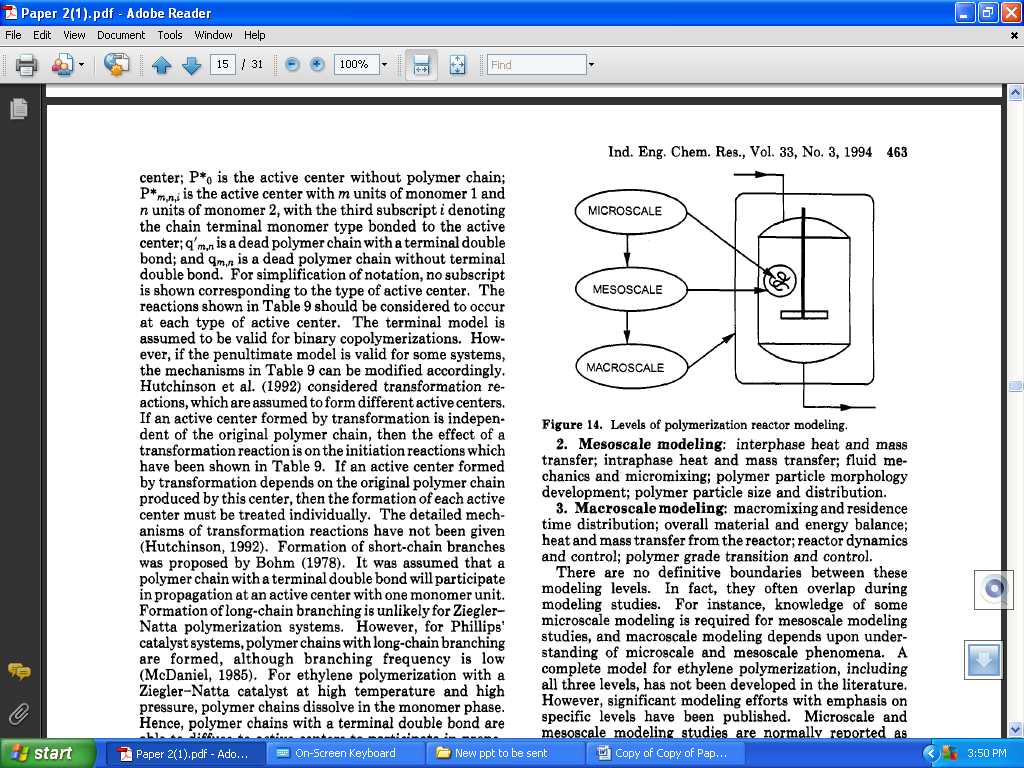Toggle the fit one full page view
Viewport: 1024px width, 768px height.
click(x=457, y=65)
